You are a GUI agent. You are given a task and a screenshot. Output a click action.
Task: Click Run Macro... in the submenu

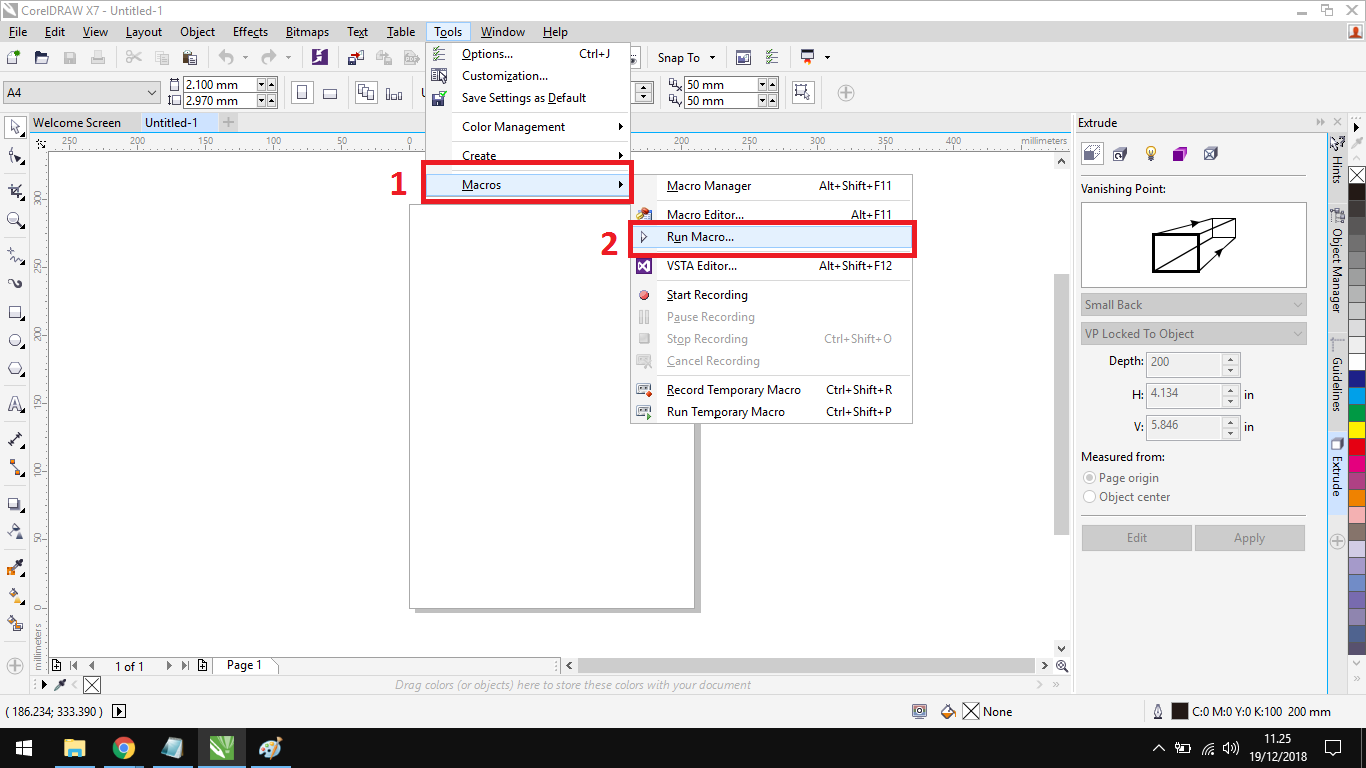pos(771,237)
